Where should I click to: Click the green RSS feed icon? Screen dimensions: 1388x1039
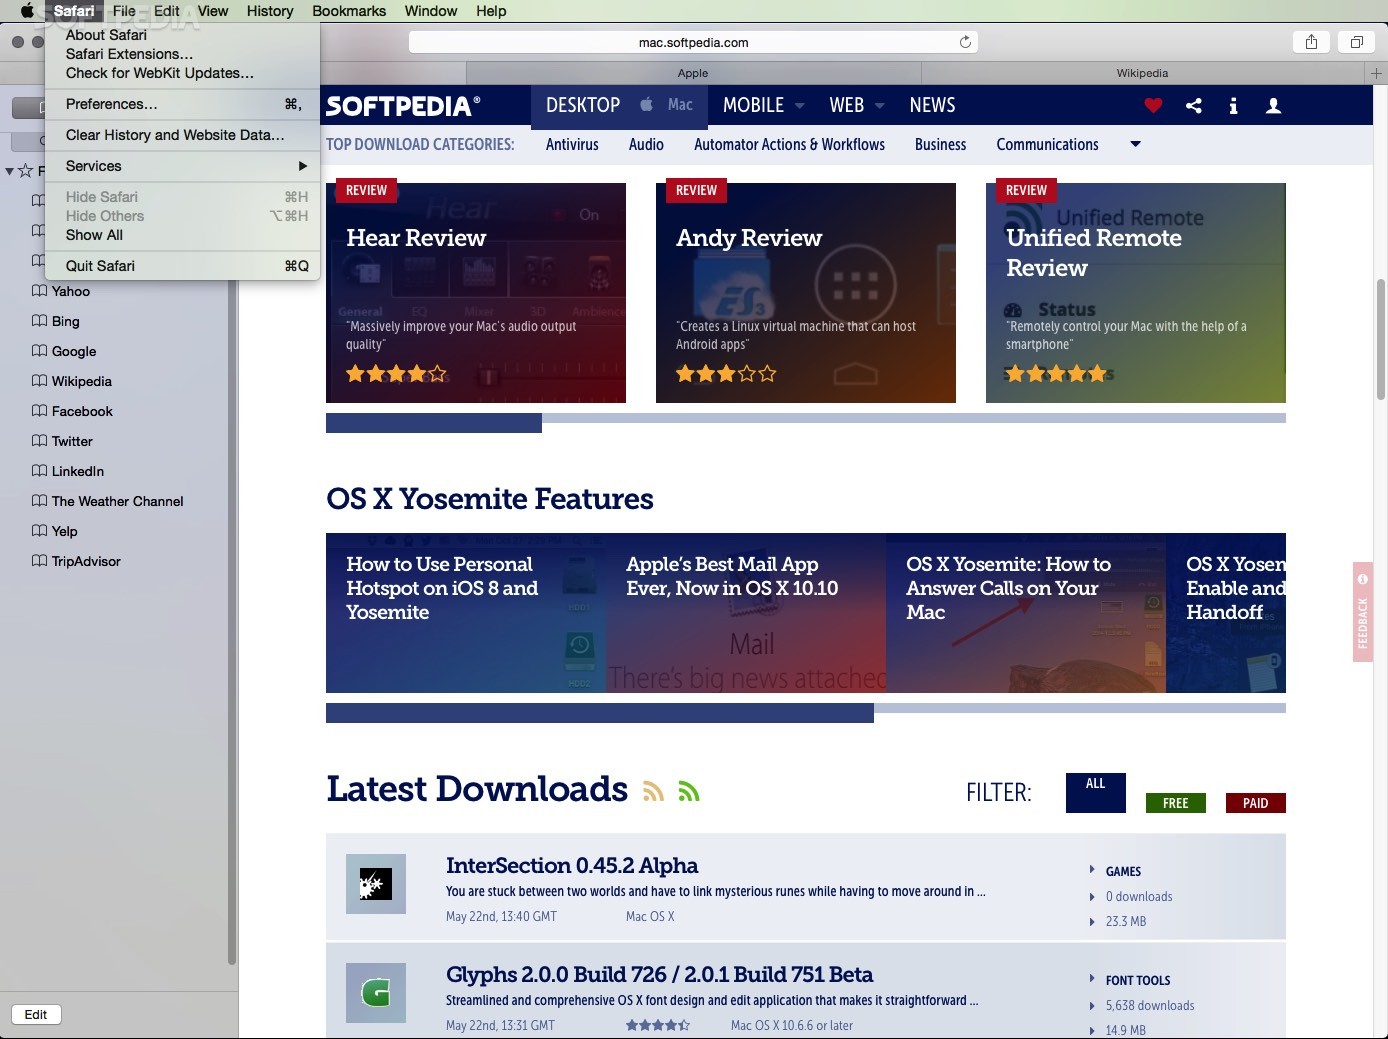pyautogui.click(x=688, y=791)
